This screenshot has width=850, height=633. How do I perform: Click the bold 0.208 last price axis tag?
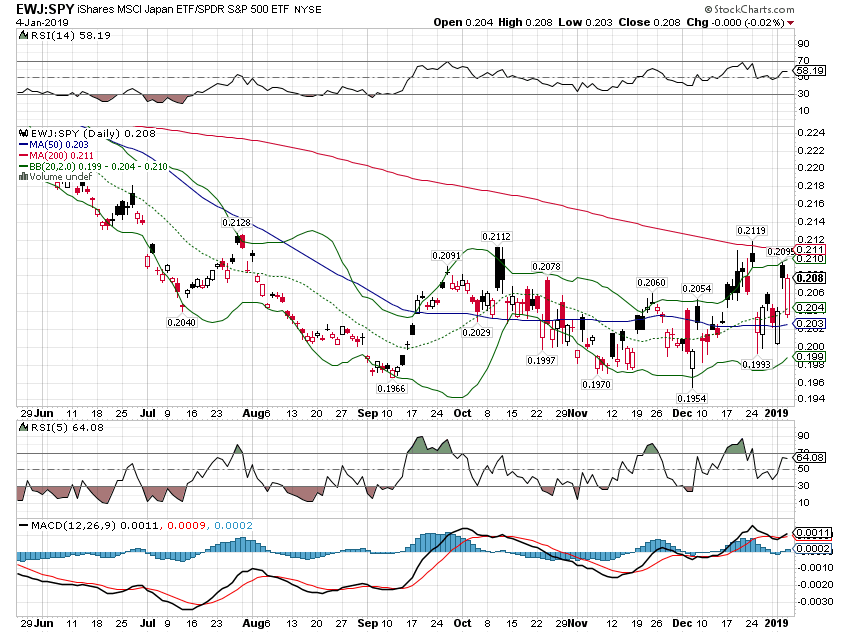point(811,278)
